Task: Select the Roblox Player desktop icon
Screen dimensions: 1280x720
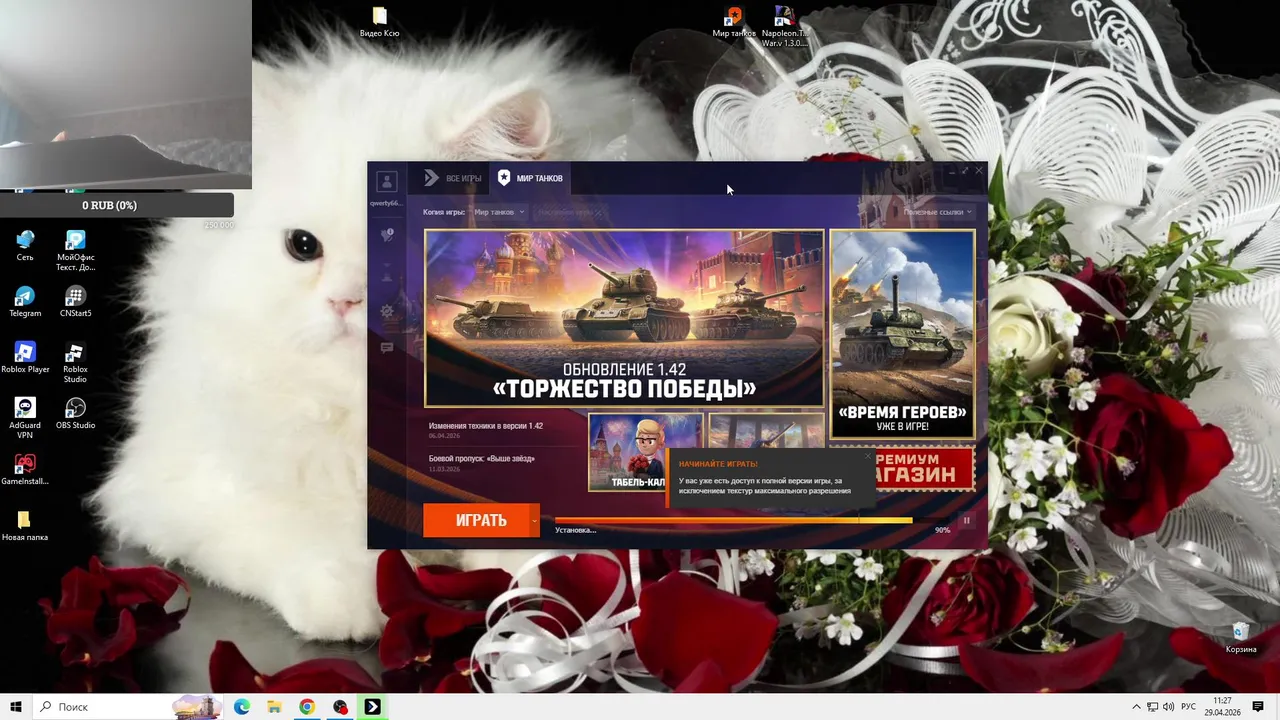Action: coord(25,358)
